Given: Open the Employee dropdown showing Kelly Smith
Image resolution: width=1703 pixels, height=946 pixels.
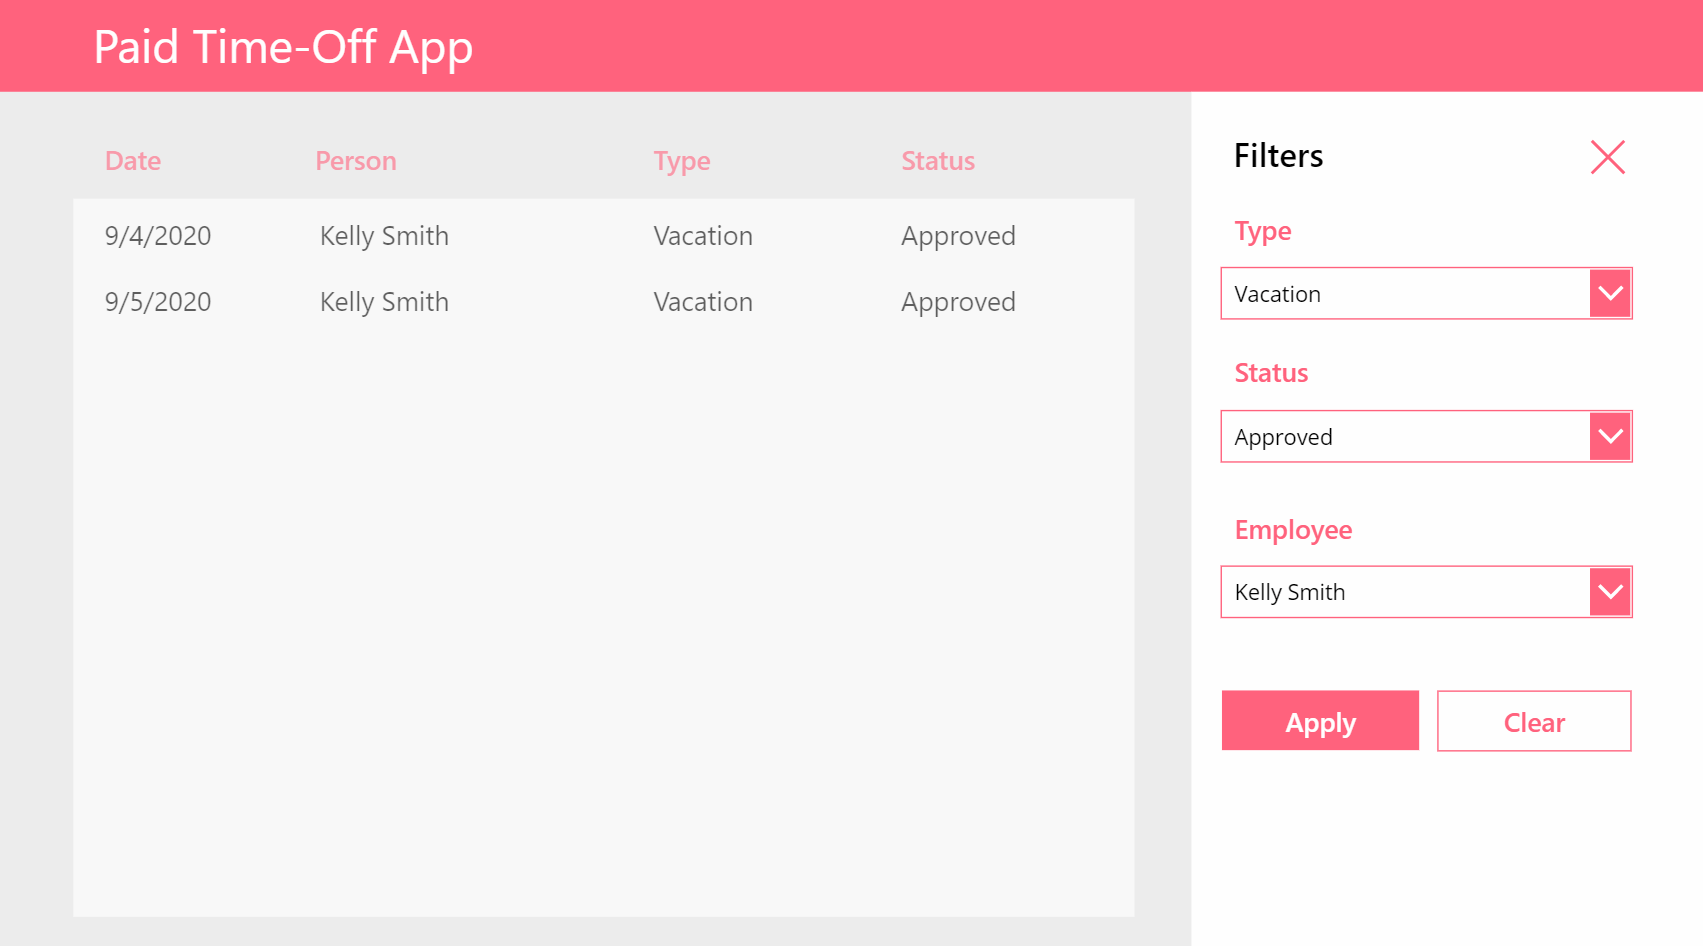Looking at the screenshot, I should coord(1400,591).
